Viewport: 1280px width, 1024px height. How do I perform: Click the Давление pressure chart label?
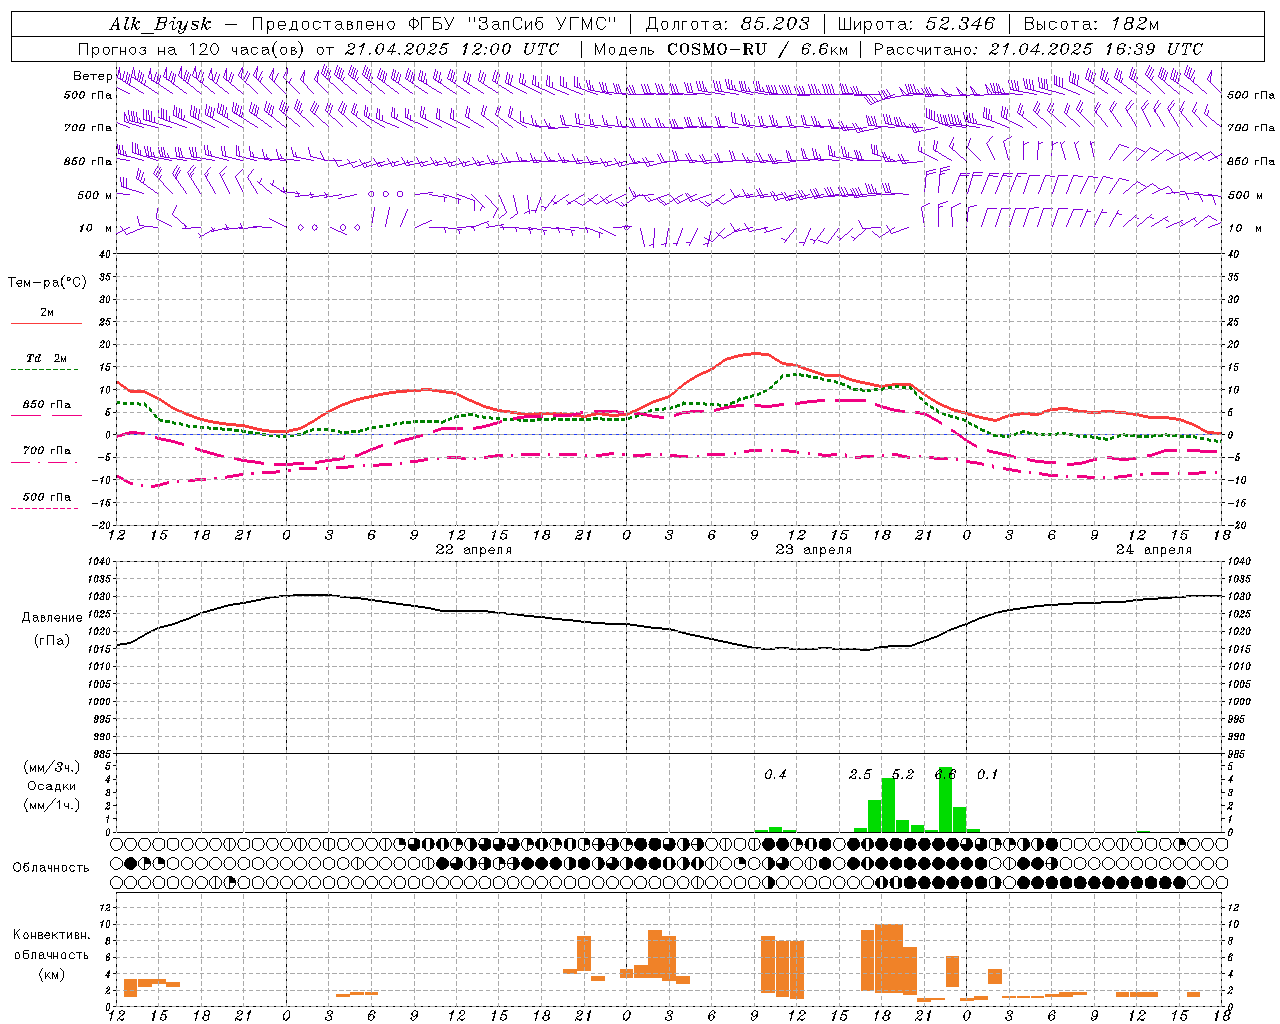pos(52,618)
